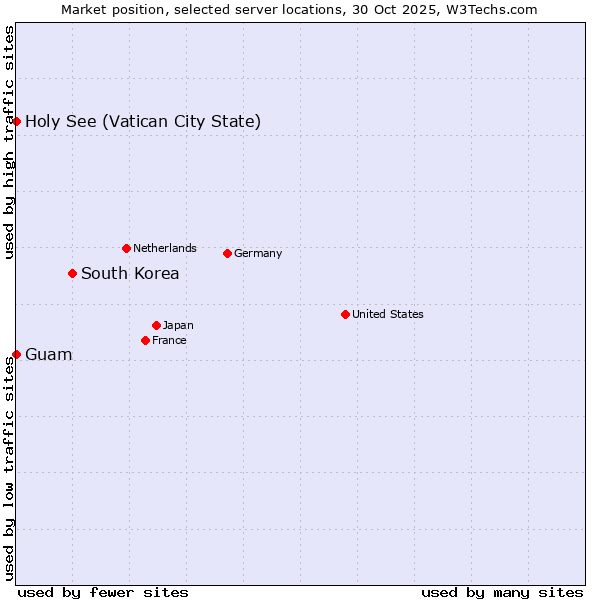Select the Japan red data point

[156, 325]
